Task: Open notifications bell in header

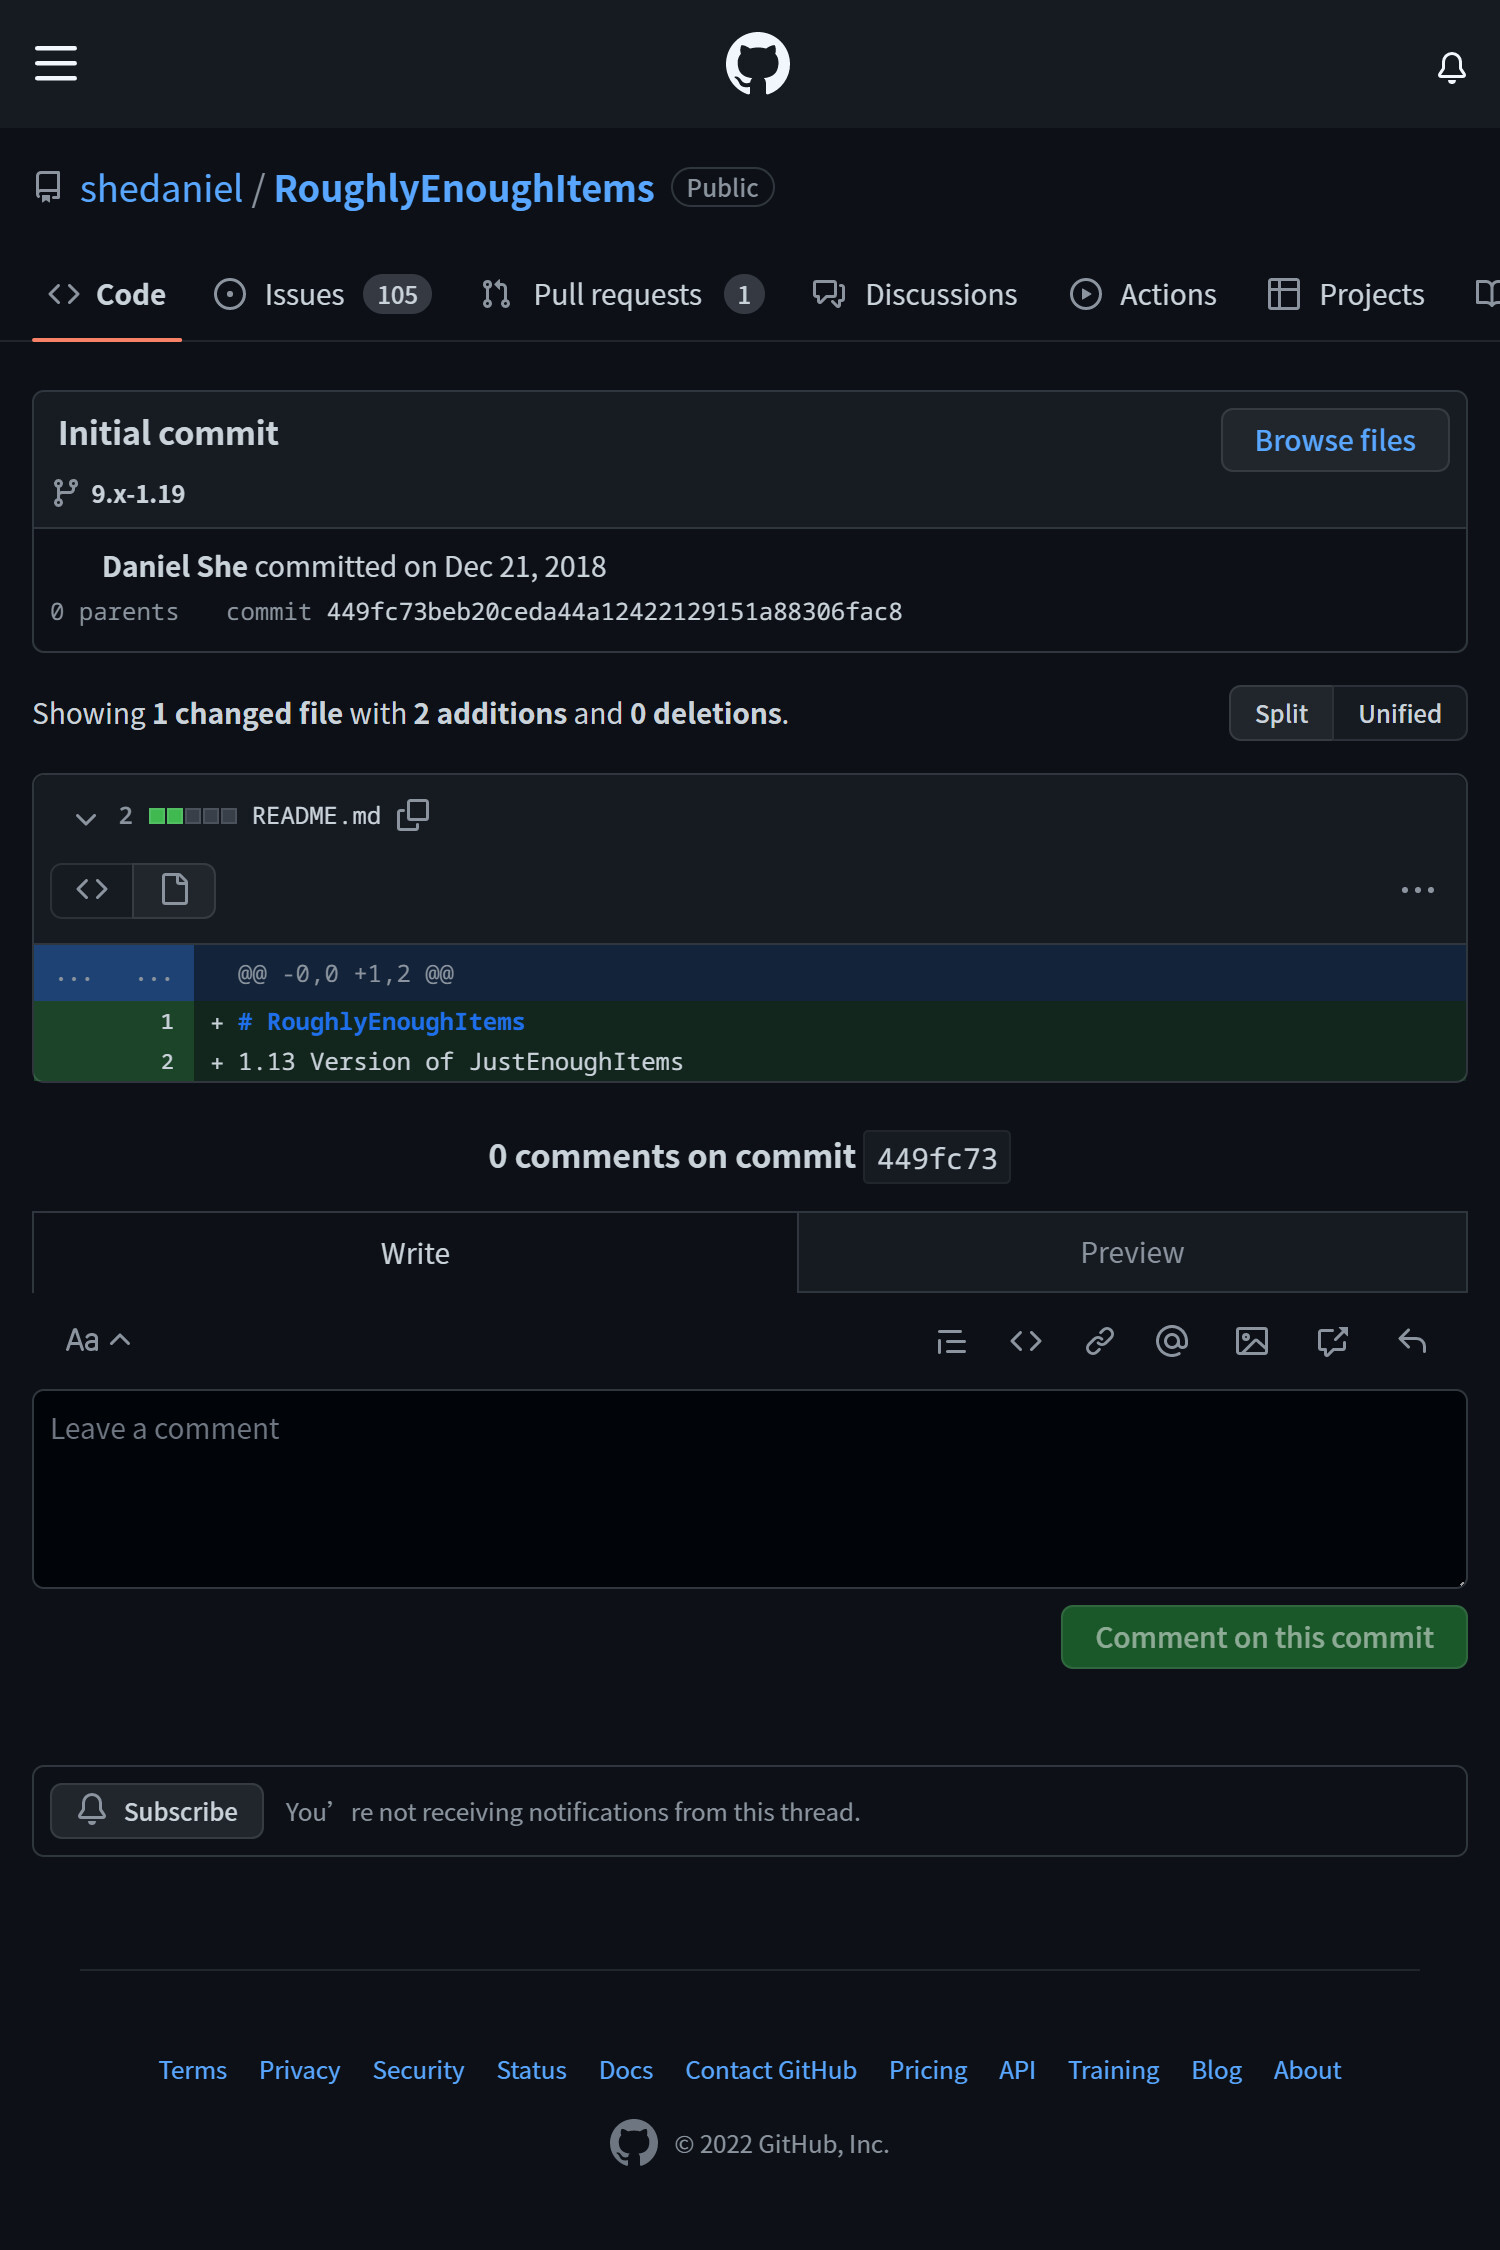Action: pos(1451,67)
